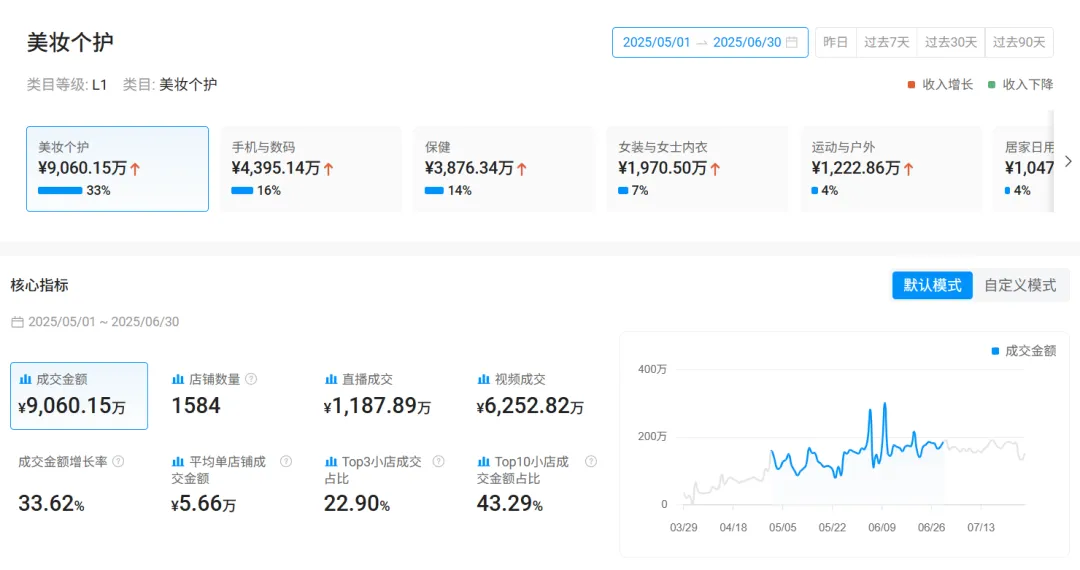Image resolution: width=1080 pixels, height=570 pixels.
Task: Click the 类目等级: L1 label
Action: point(67,85)
